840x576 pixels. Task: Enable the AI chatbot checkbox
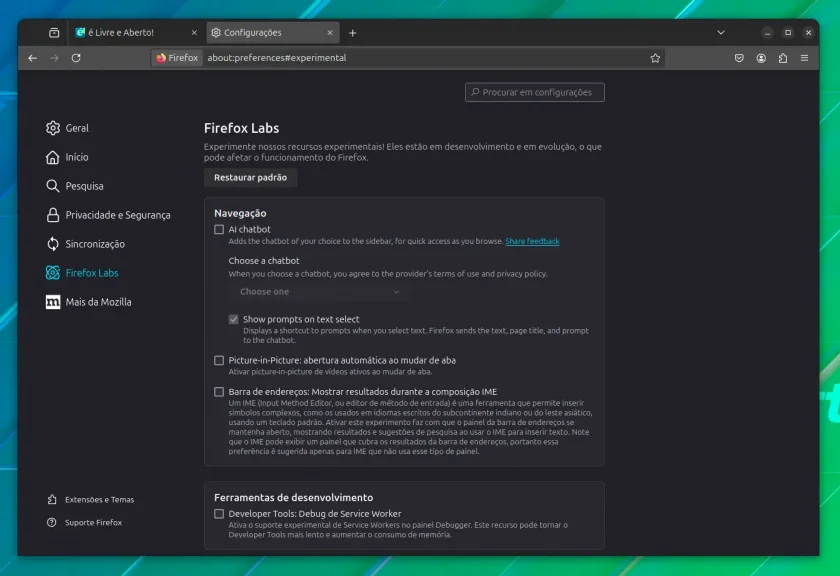(x=219, y=229)
